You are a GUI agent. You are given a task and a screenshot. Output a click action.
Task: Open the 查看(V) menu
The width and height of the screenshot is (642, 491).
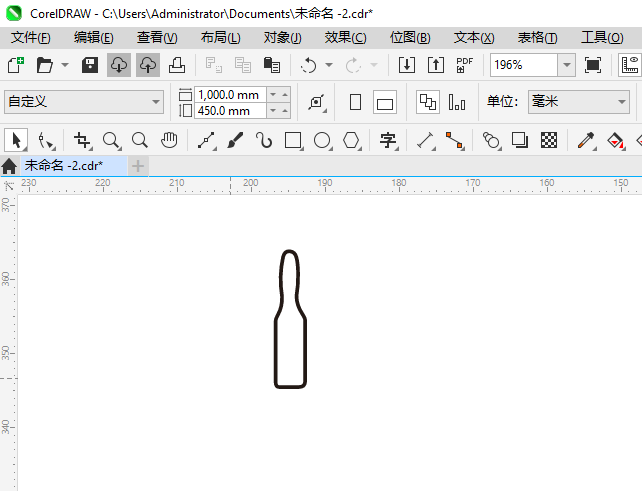(157, 38)
